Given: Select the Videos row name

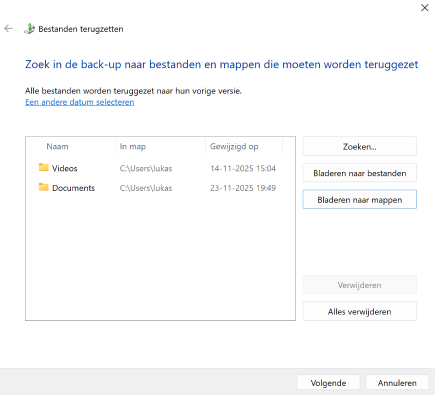Looking at the screenshot, I should coord(65,168).
